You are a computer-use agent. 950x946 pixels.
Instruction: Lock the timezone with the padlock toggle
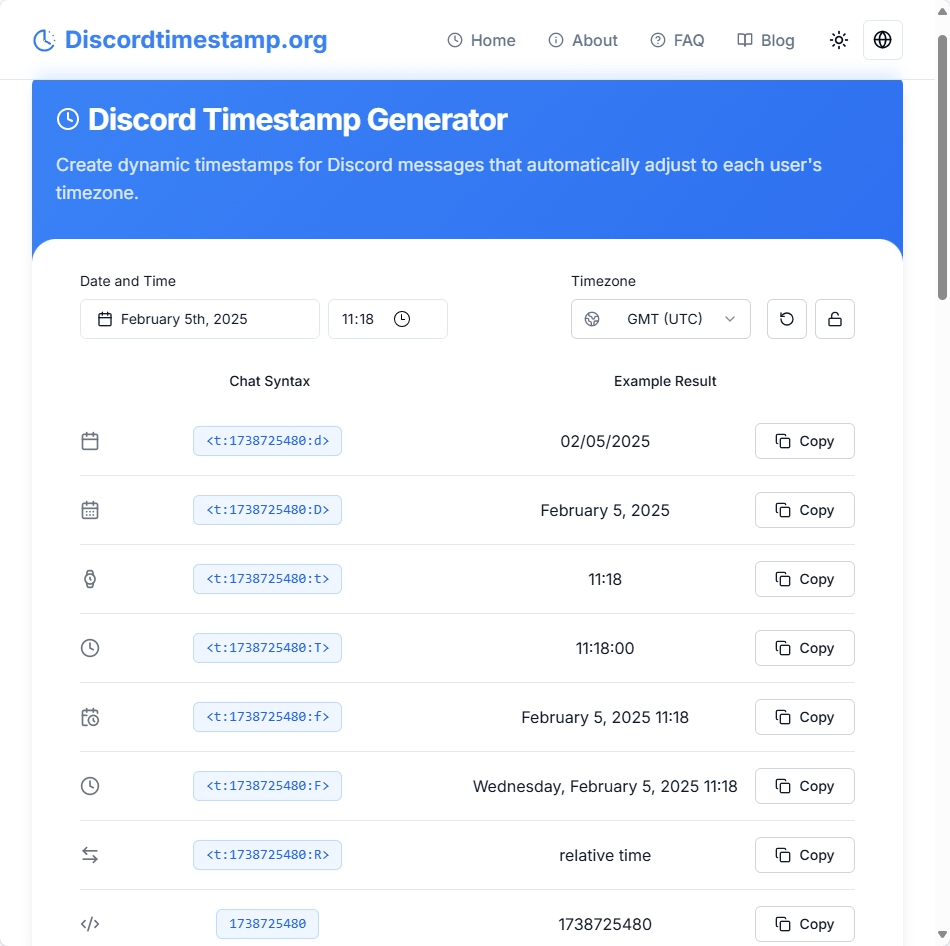click(835, 318)
